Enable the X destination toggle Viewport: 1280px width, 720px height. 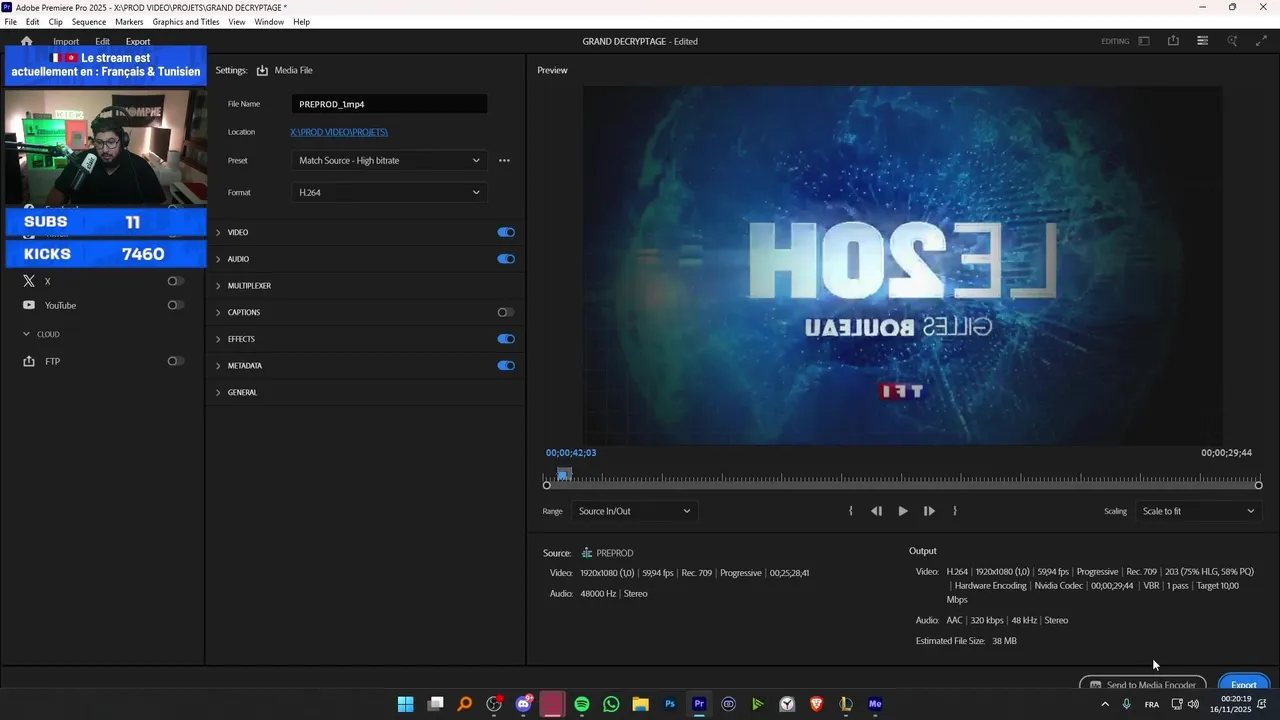pyautogui.click(x=176, y=281)
